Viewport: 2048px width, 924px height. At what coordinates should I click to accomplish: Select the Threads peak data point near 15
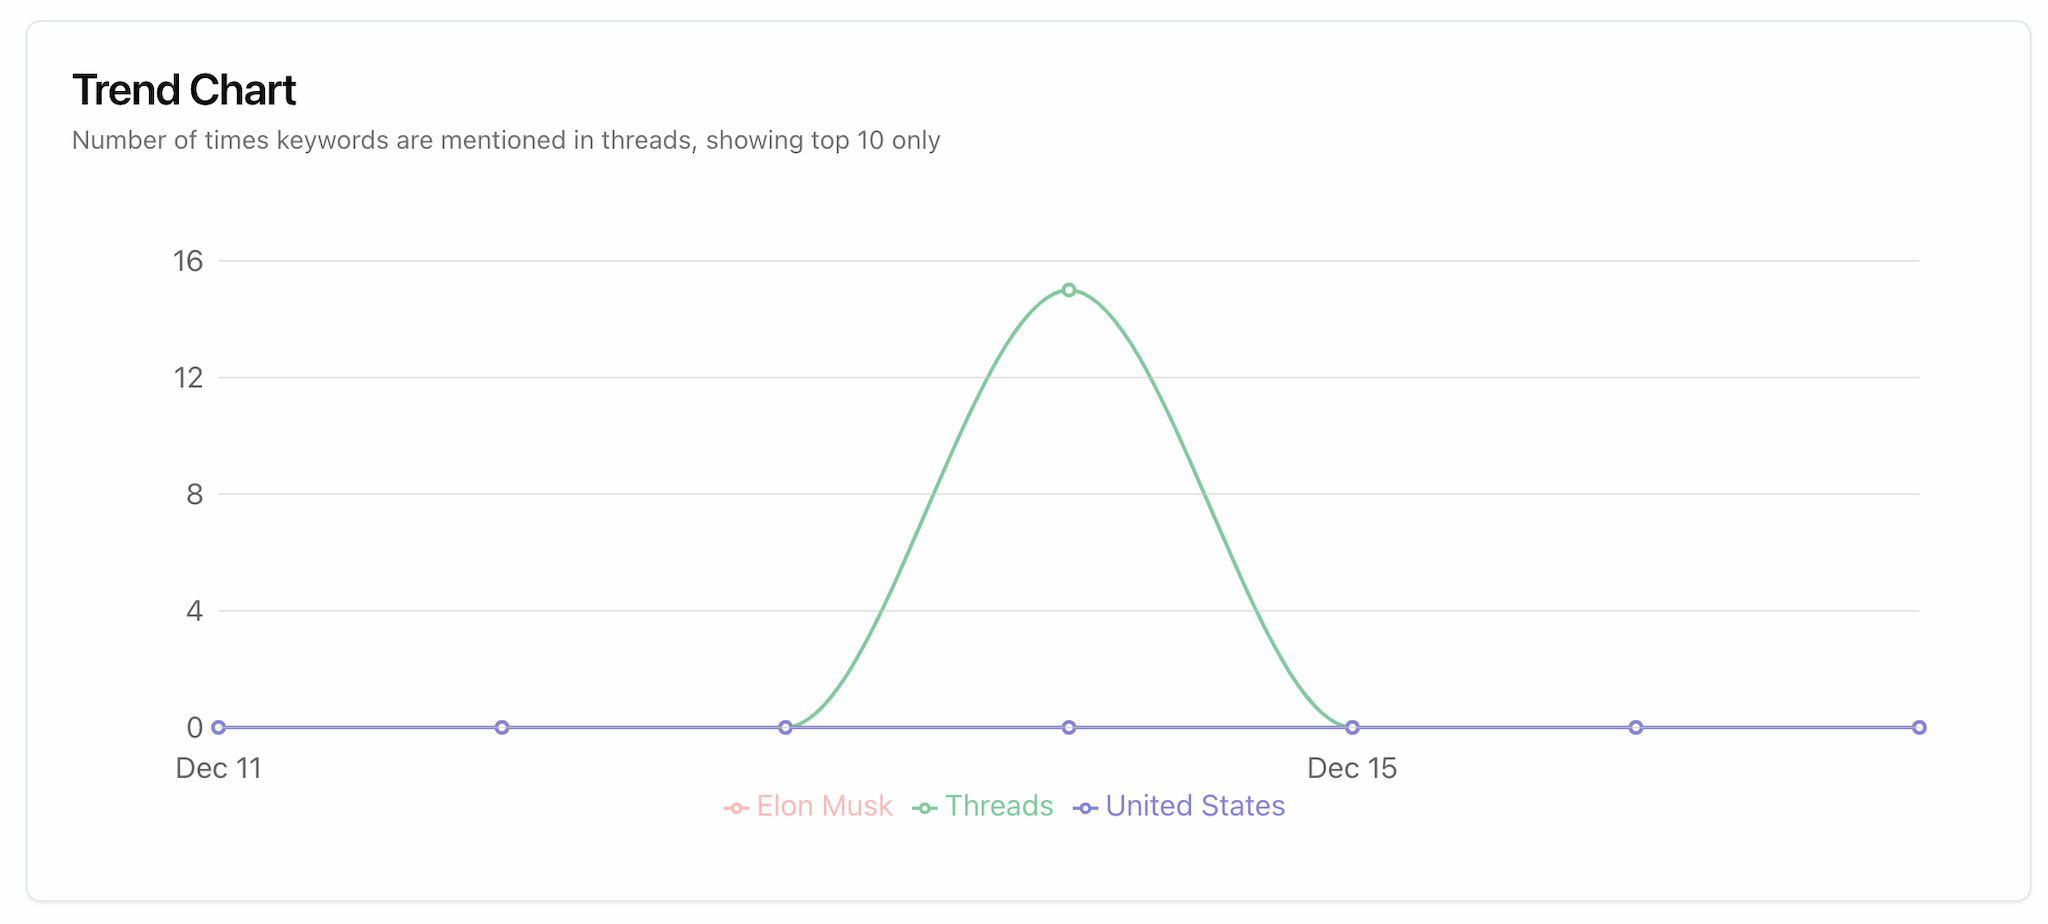[x=1069, y=290]
